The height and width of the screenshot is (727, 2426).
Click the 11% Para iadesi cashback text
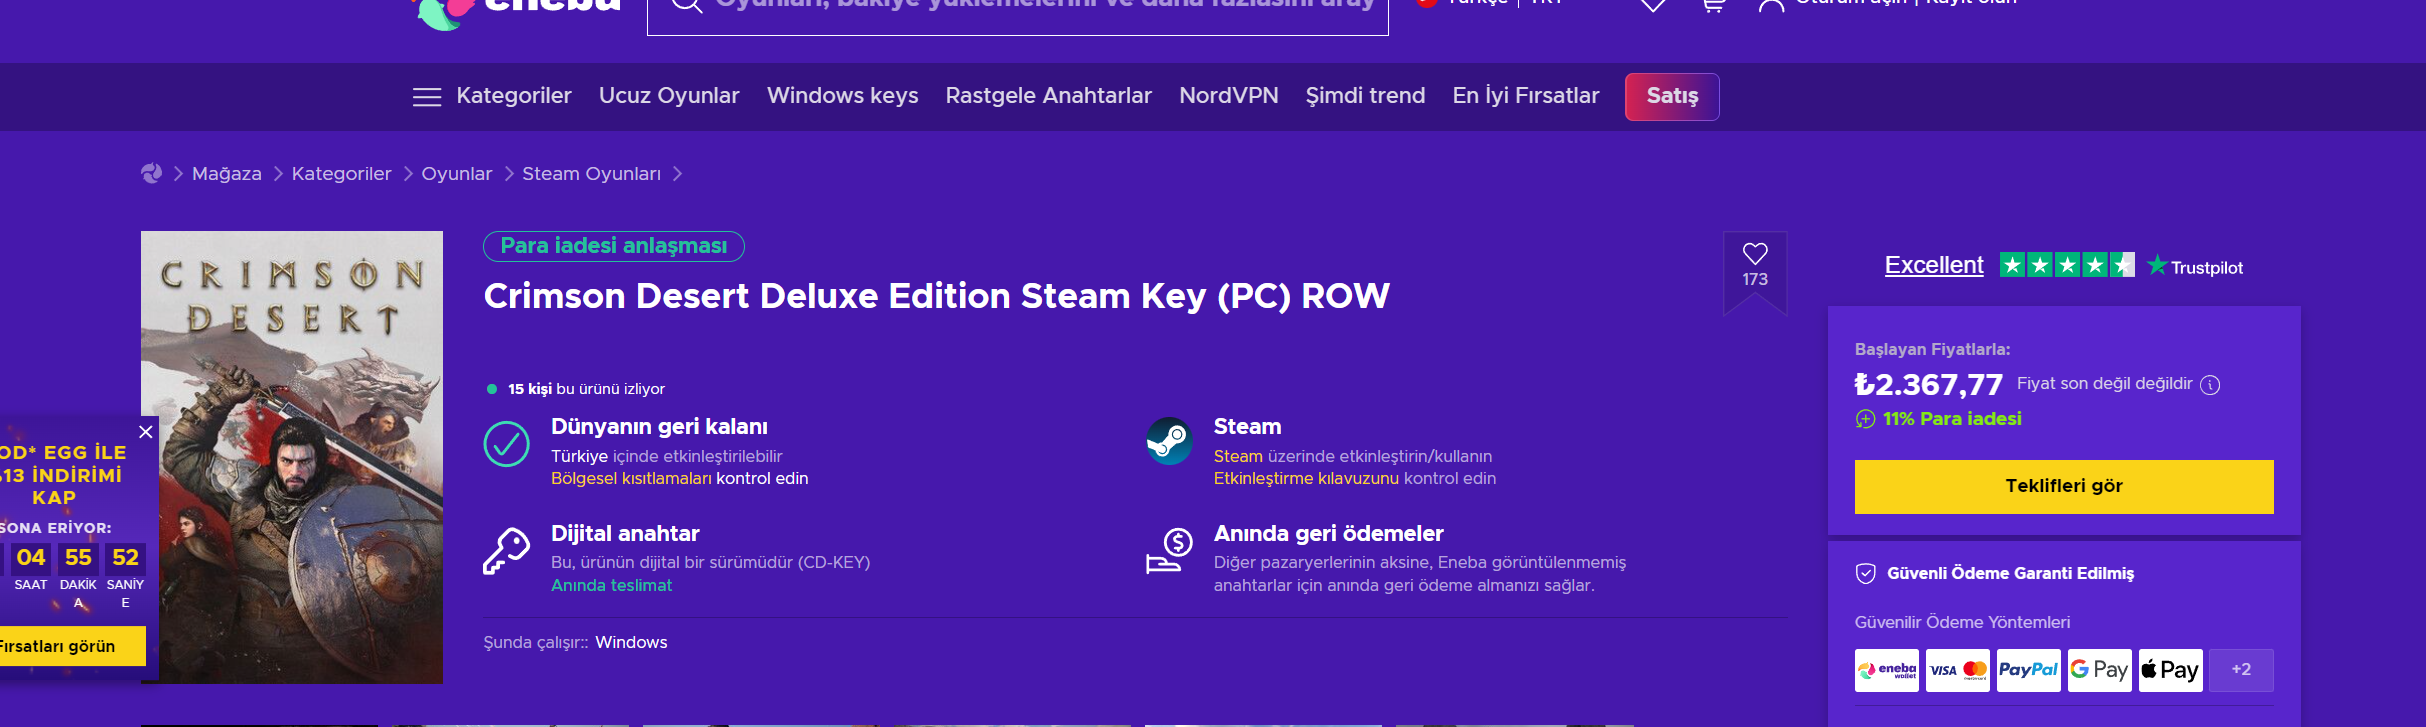pos(1952,419)
